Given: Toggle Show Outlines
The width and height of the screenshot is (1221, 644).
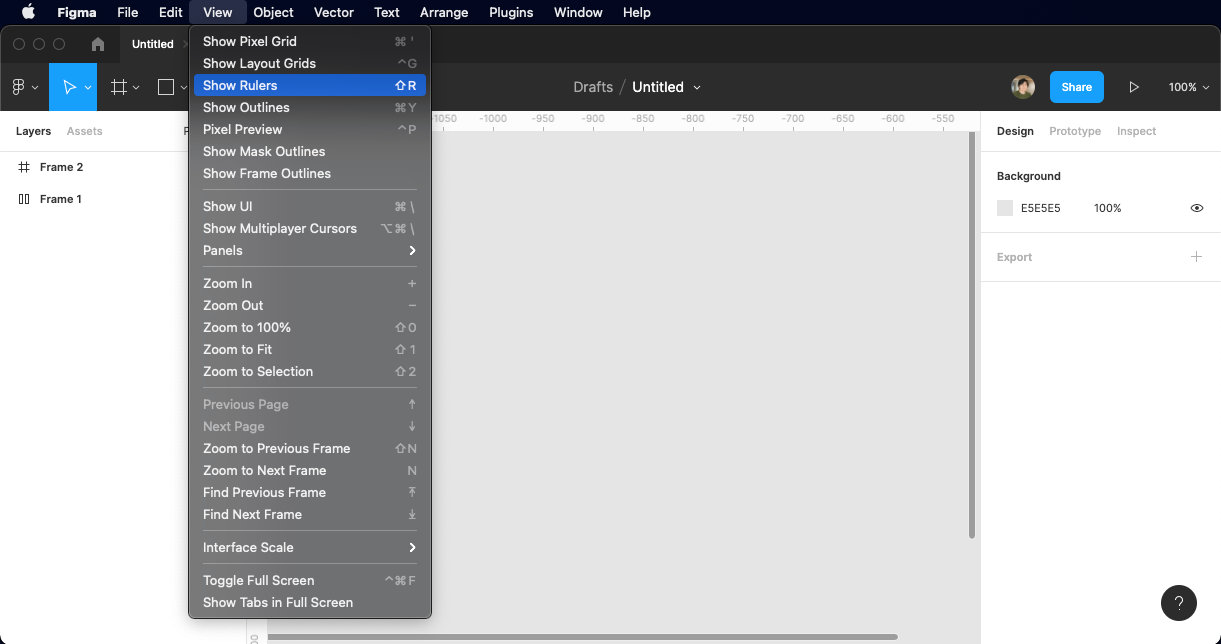Looking at the screenshot, I should (x=310, y=107).
